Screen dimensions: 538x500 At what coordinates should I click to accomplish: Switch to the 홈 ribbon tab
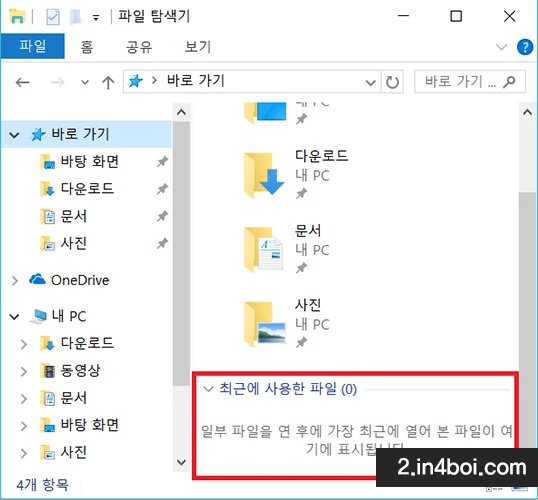[87, 47]
